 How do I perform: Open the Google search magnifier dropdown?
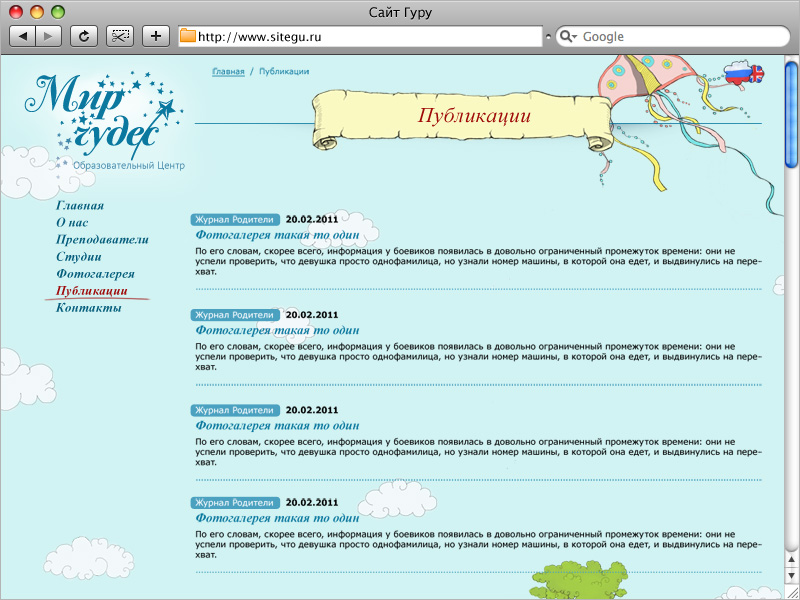tap(568, 37)
